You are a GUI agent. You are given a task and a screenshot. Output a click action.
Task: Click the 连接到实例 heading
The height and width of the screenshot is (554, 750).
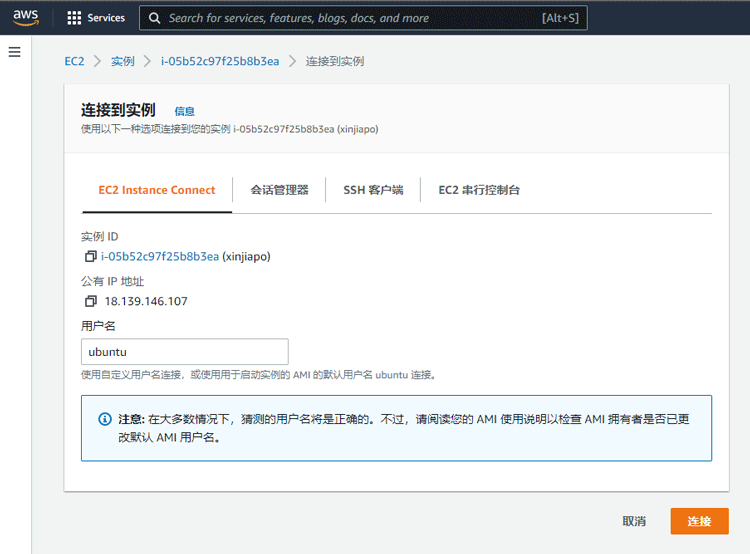tap(118, 110)
